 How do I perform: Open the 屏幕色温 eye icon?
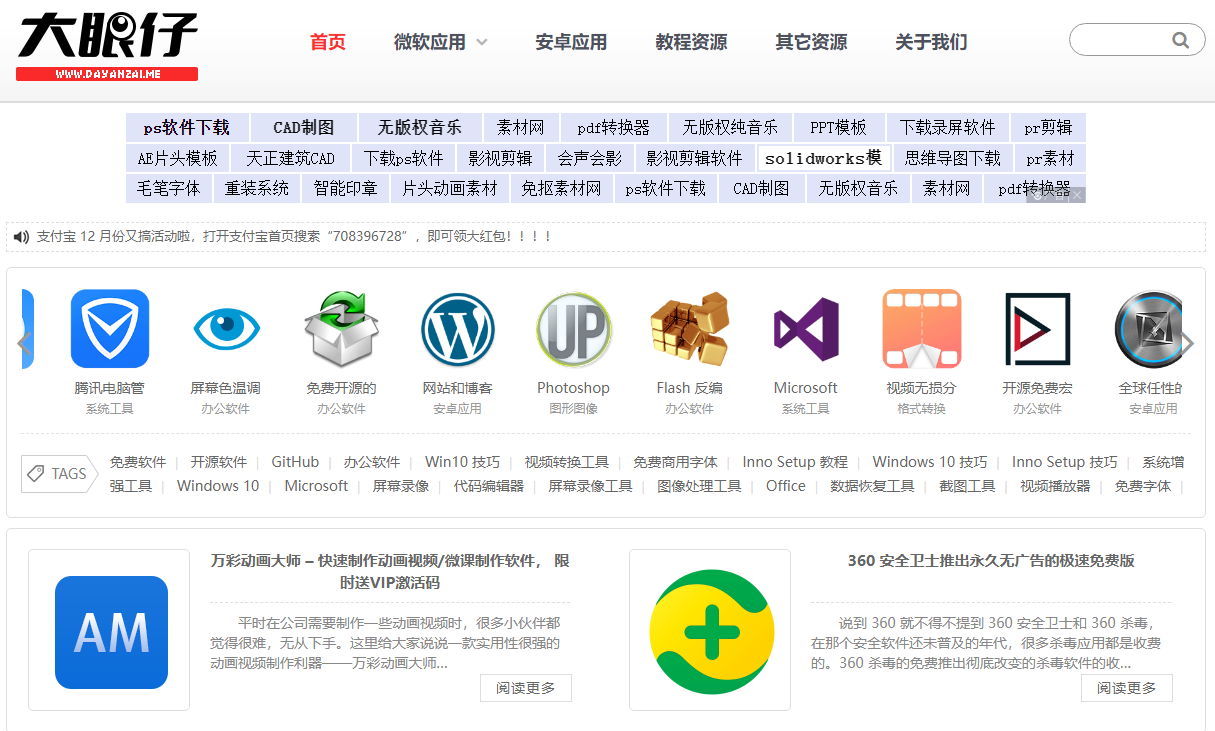226,329
